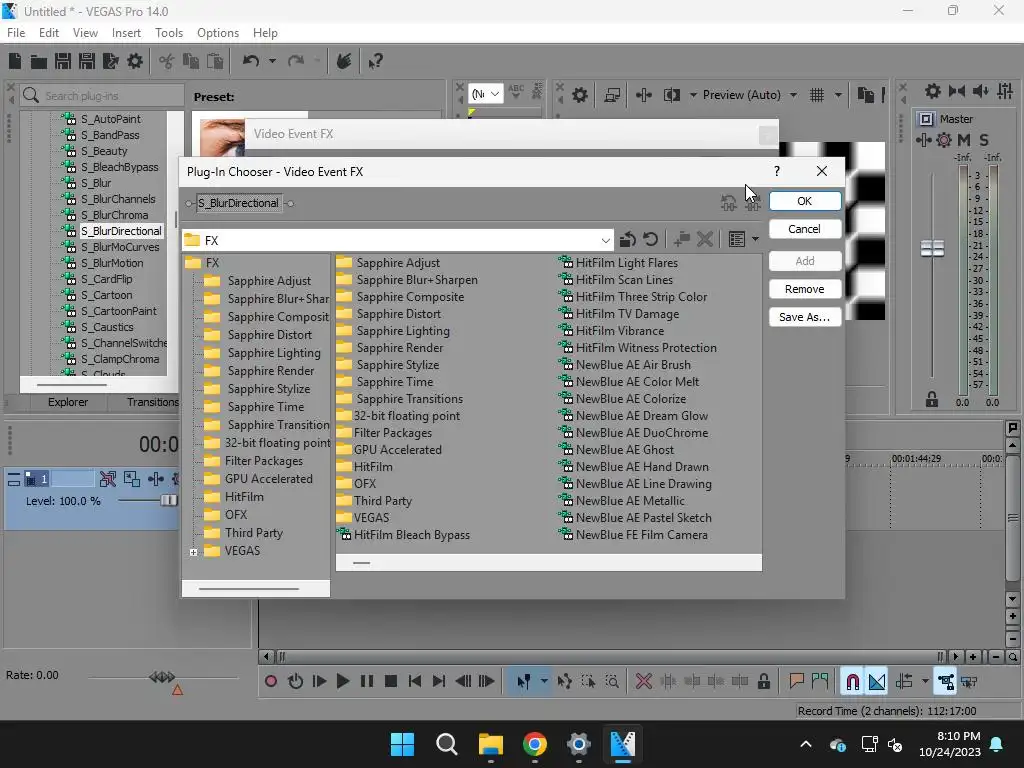Toggle the Master bus Mute M button
This screenshot has height=768, width=1024.
964,140
